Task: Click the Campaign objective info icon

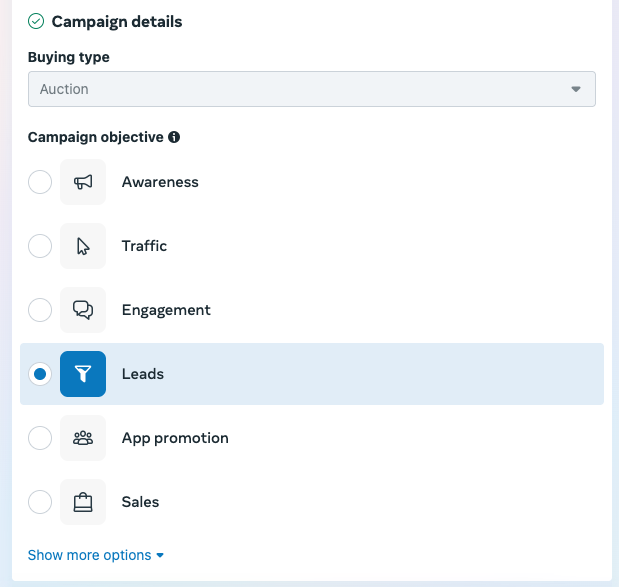Action: (x=174, y=137)
